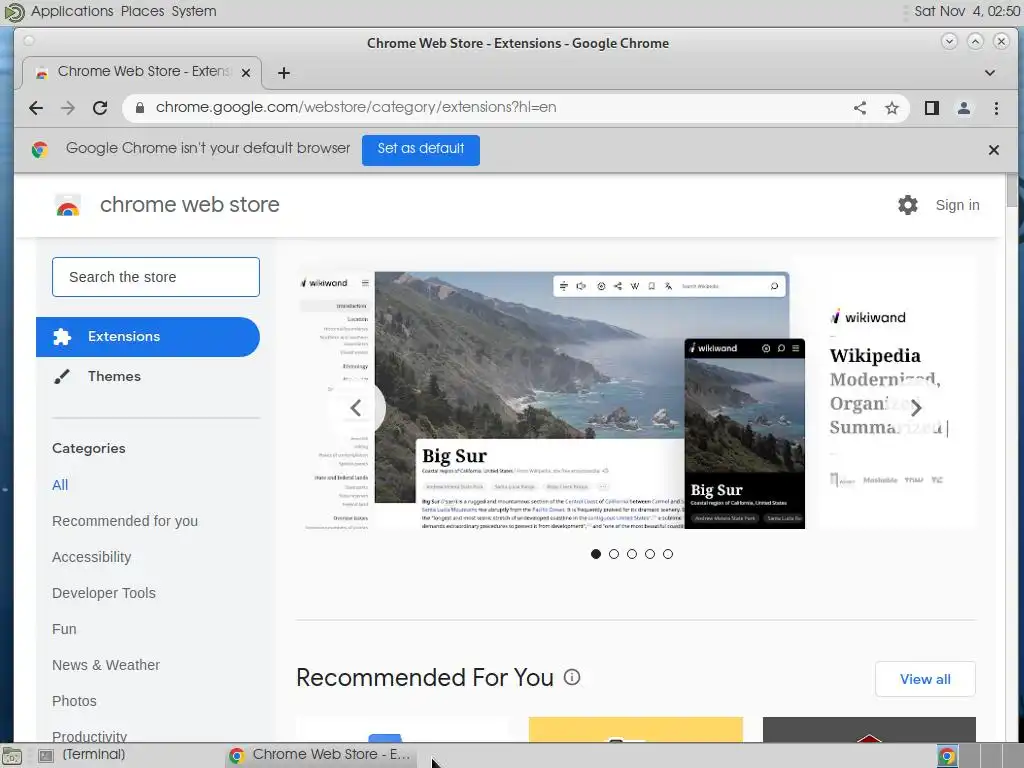Advance to the next carousel slide
1024x768 pixels.
pos(916,408)
